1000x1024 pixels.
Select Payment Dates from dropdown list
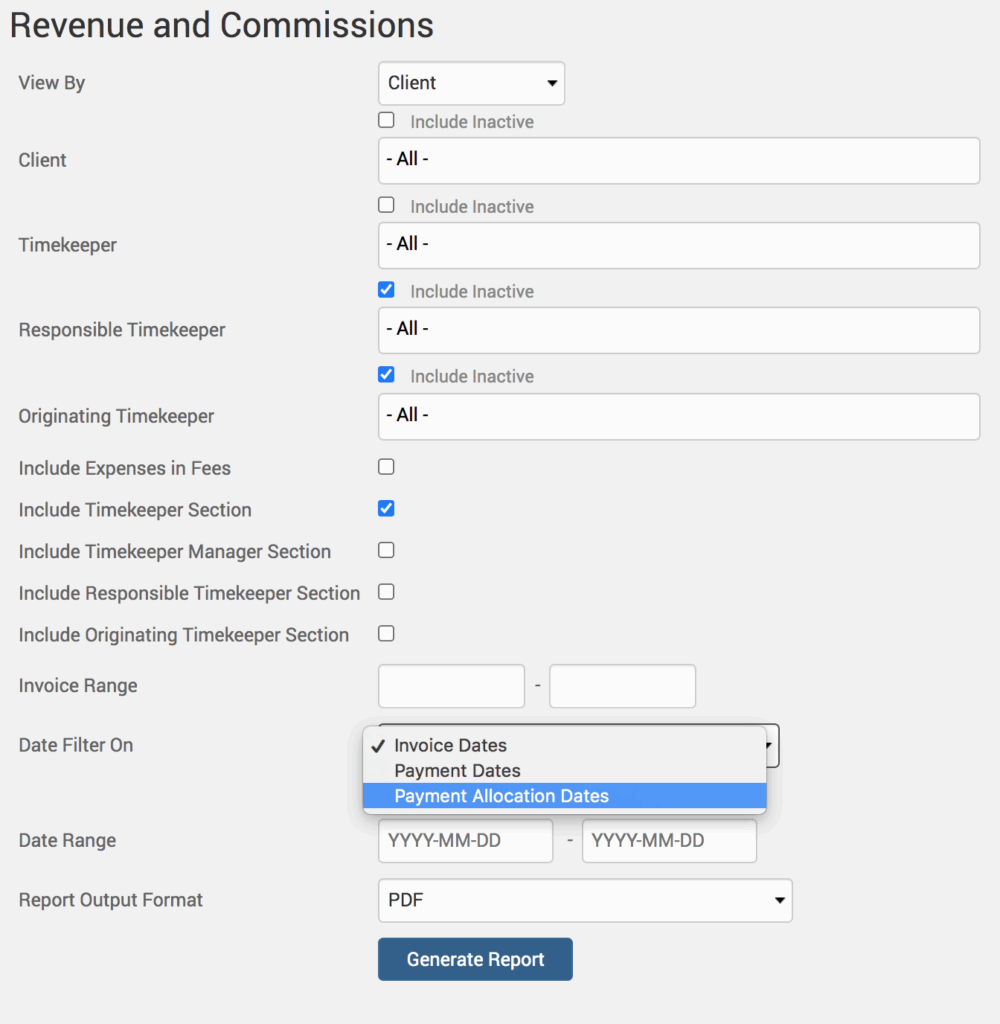(457, 771)
